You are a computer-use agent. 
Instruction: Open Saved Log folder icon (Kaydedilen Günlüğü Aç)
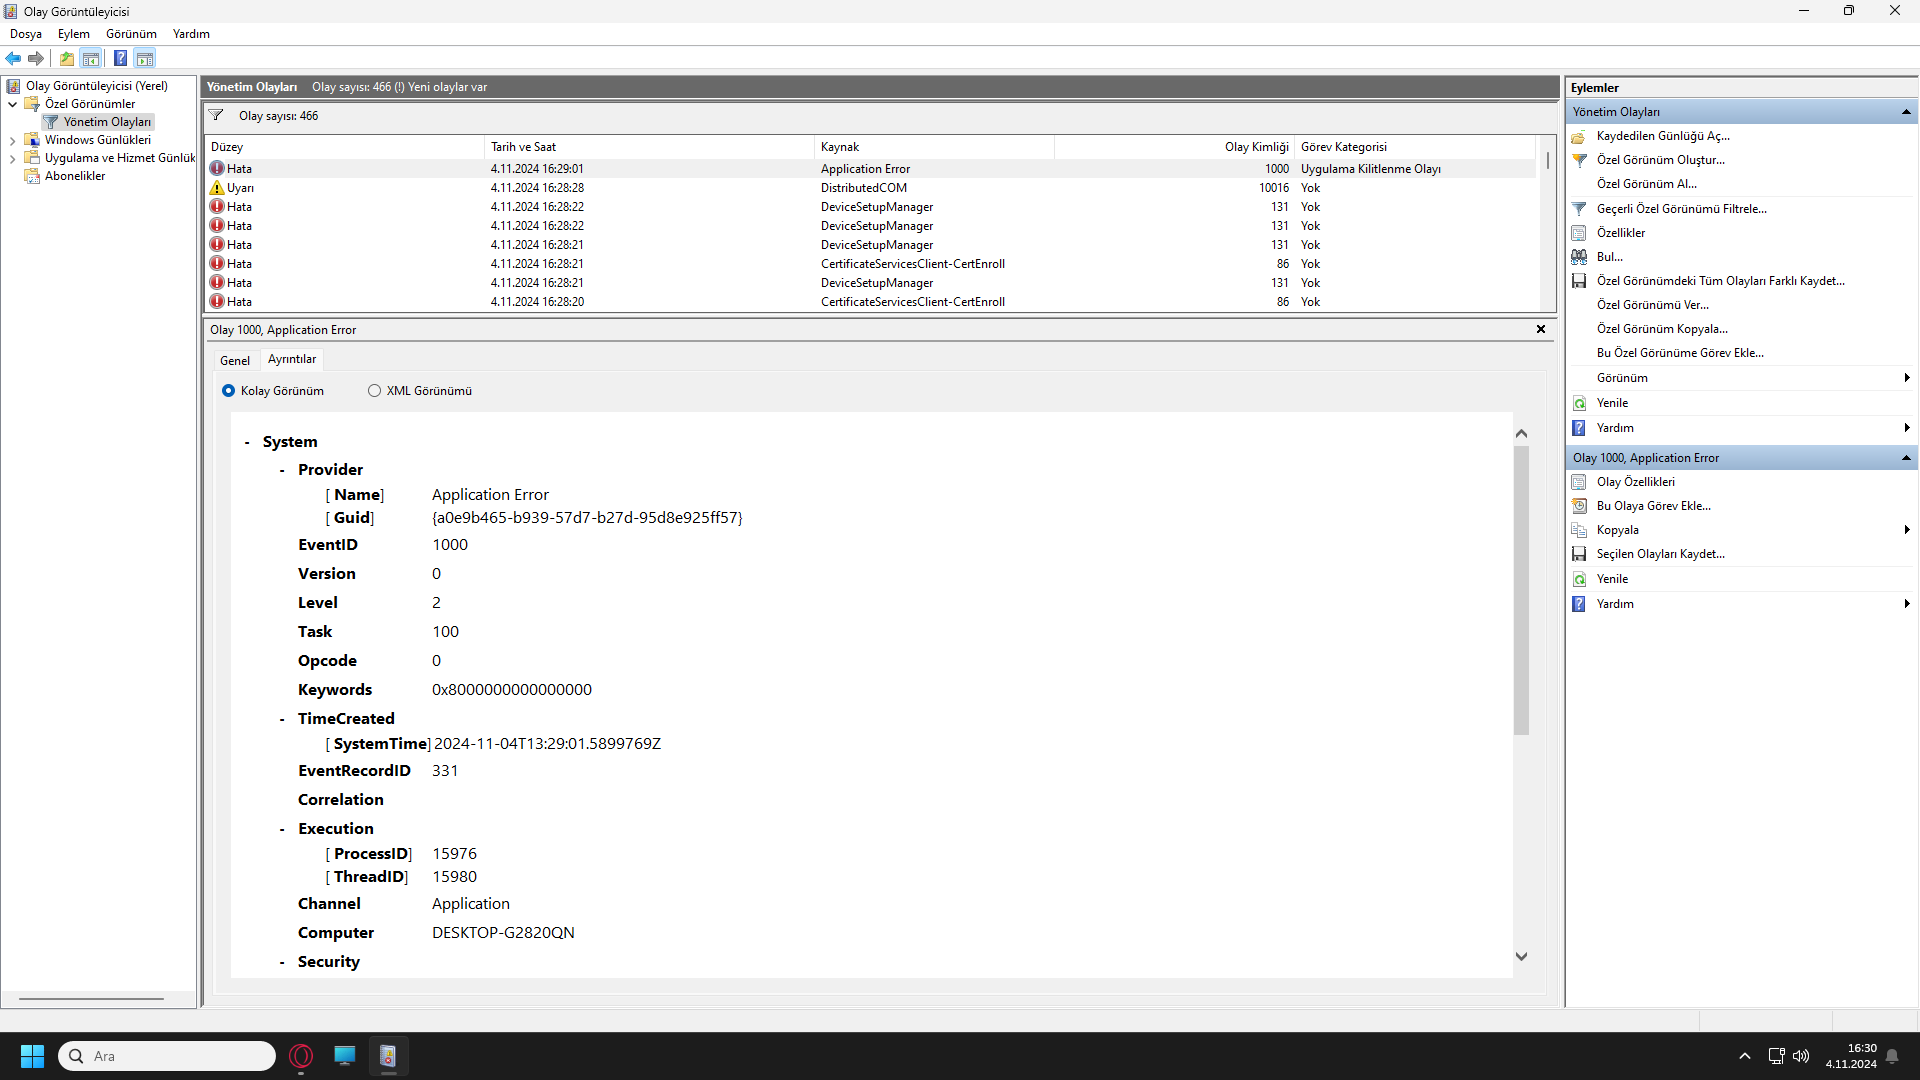1579,136
